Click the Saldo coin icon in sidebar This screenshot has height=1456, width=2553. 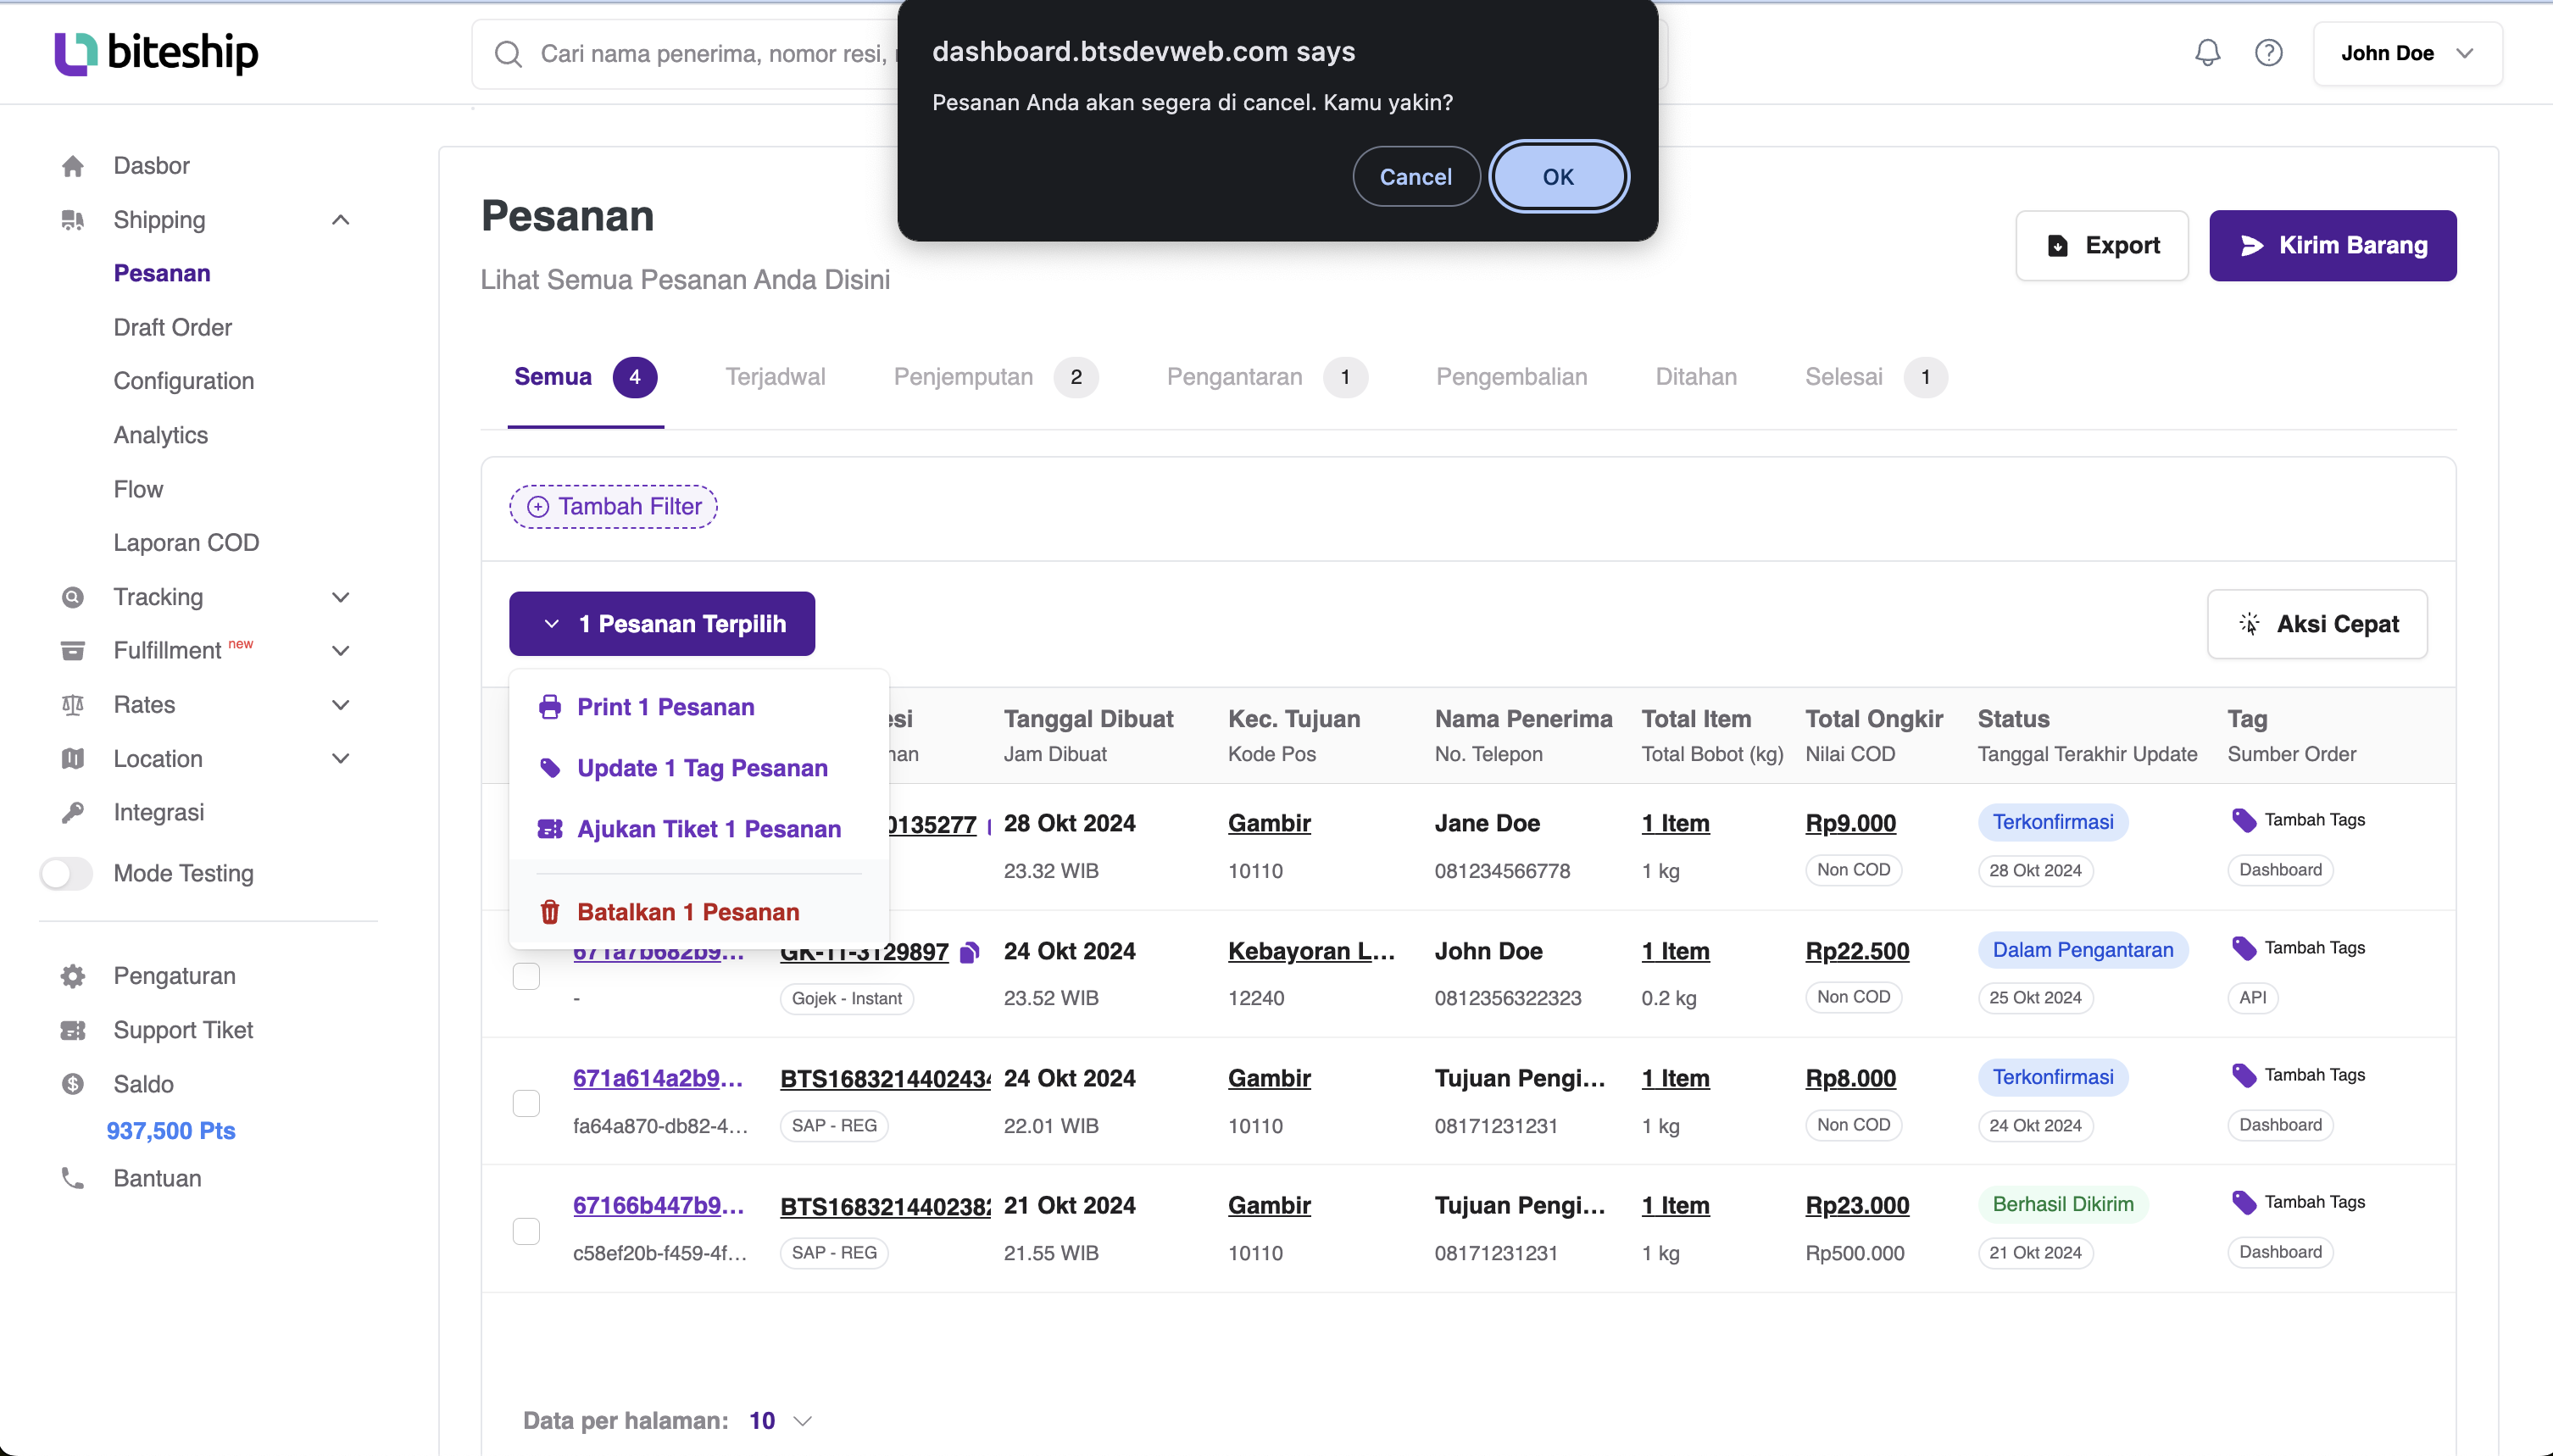(73, 1084)
